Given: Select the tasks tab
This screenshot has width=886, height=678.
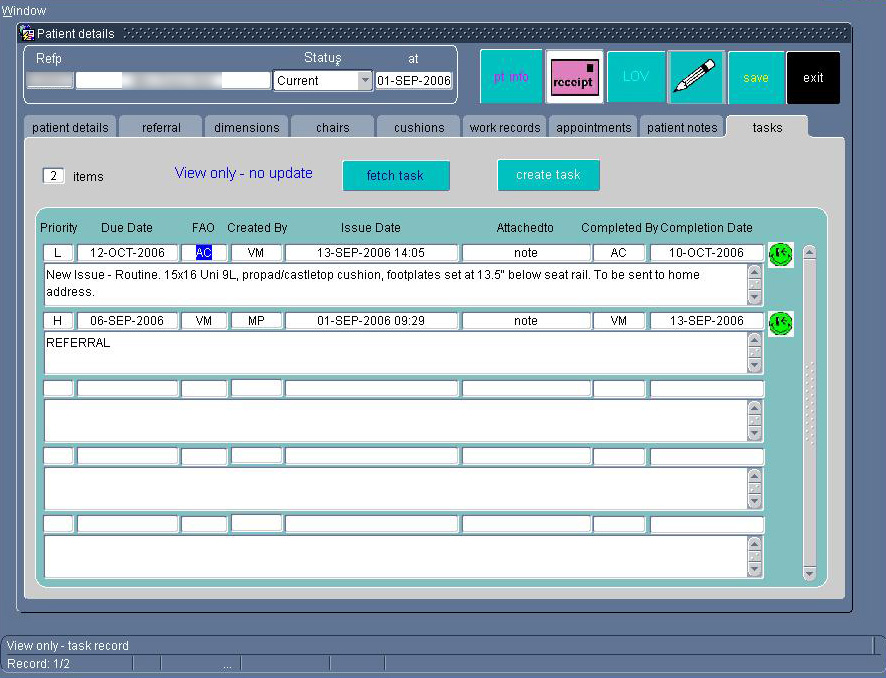Looking at the screenshot, I should (767, 128).
